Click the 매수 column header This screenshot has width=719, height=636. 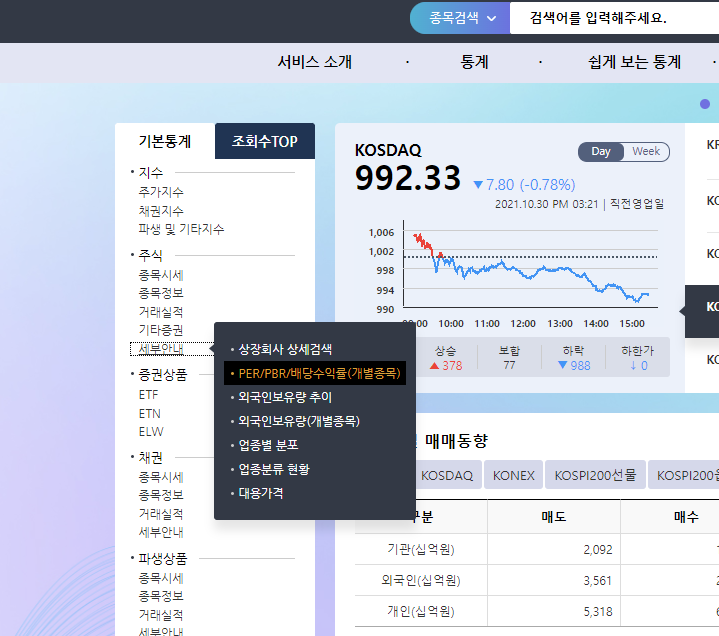[686, 517]
